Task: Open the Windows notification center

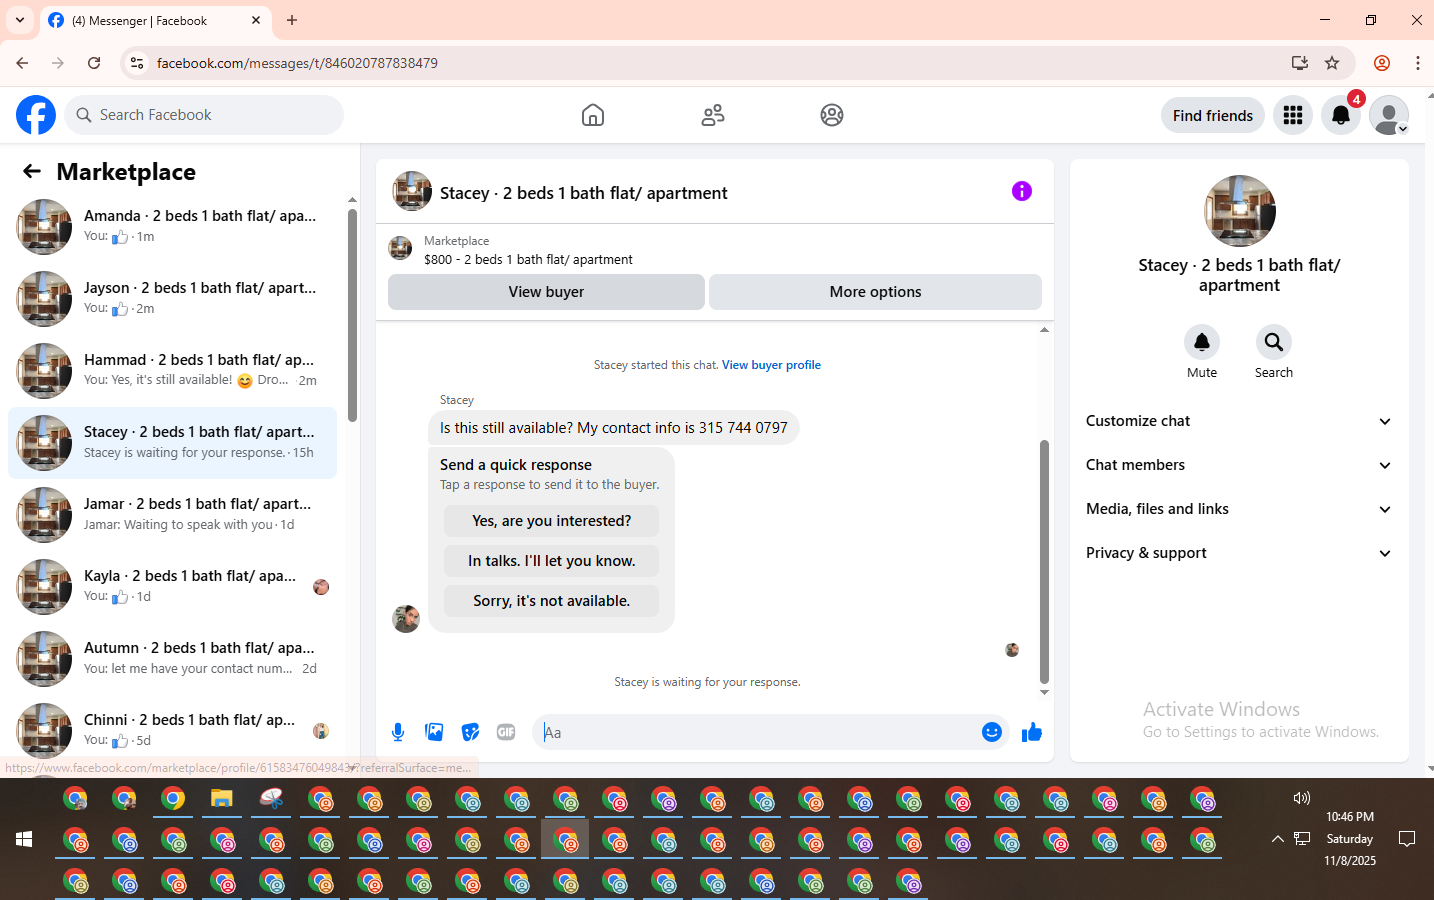Action: point(1407,839)
